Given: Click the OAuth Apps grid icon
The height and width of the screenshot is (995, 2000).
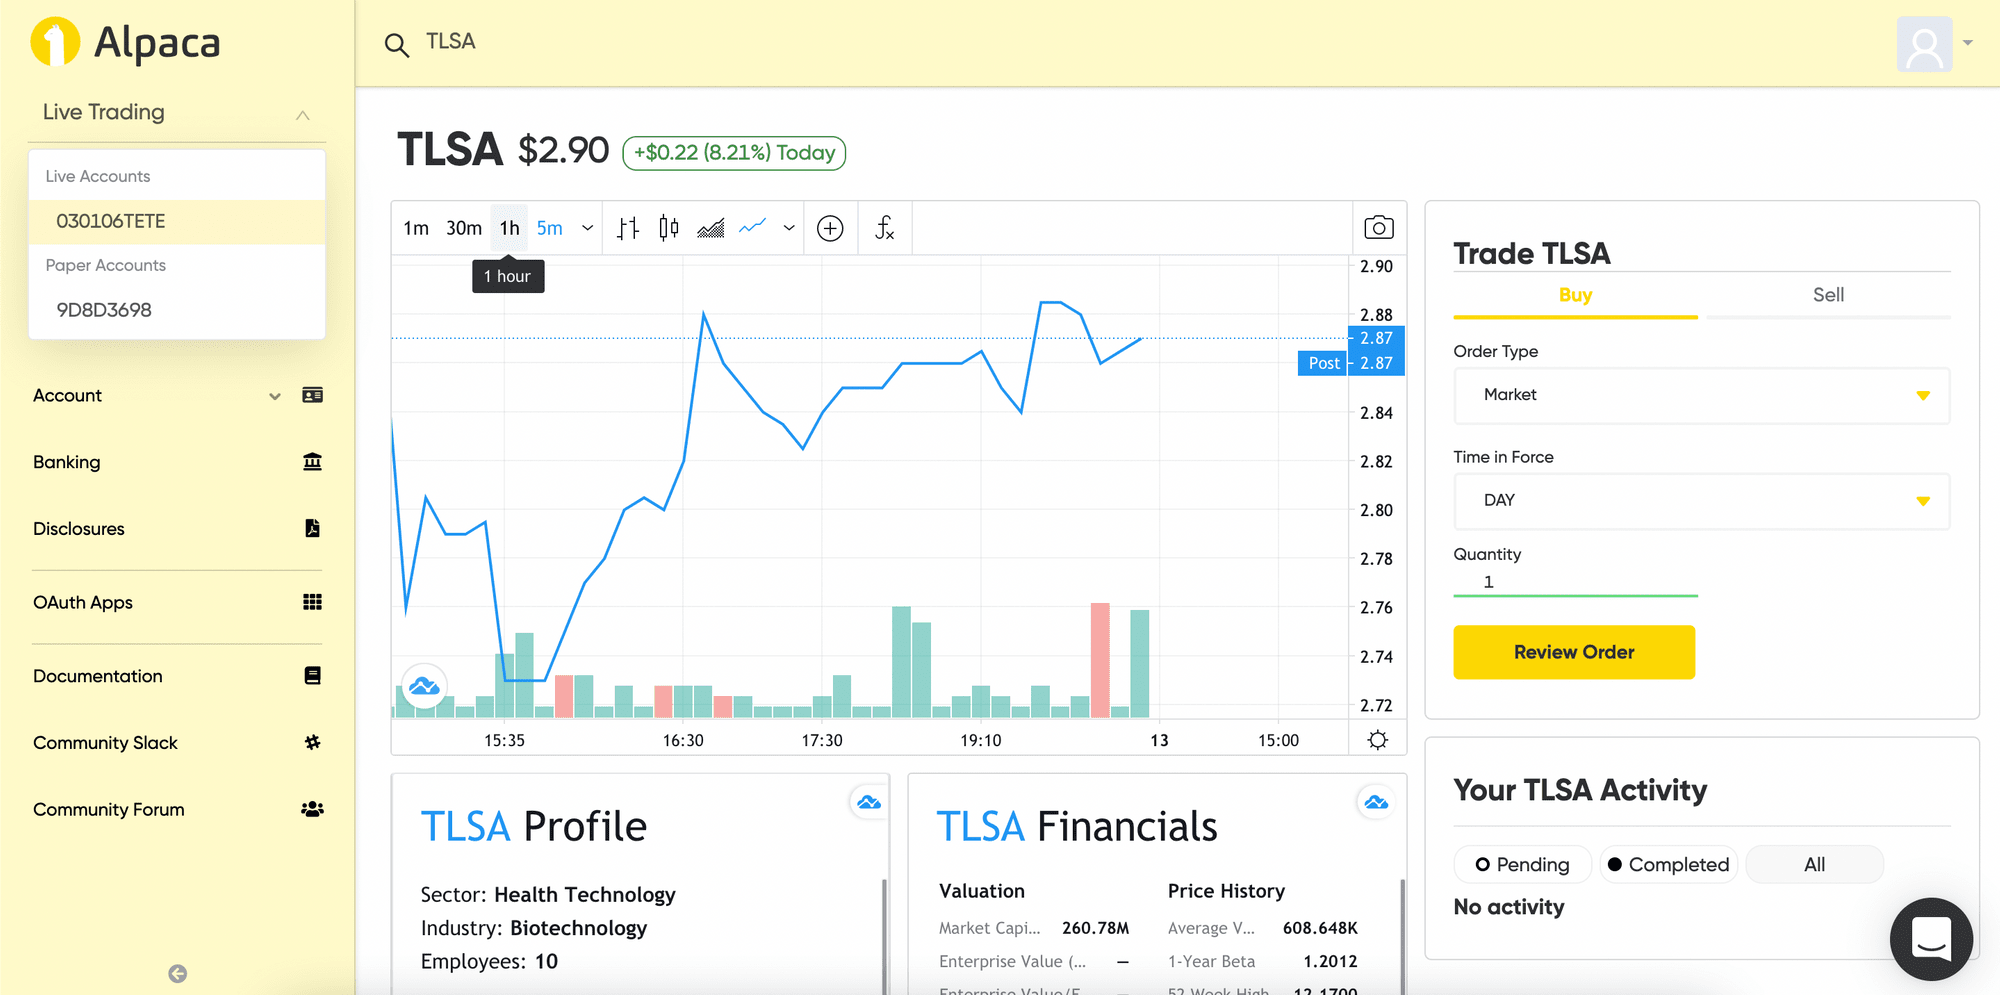Looking at the screenshot, I should (312, 602).
